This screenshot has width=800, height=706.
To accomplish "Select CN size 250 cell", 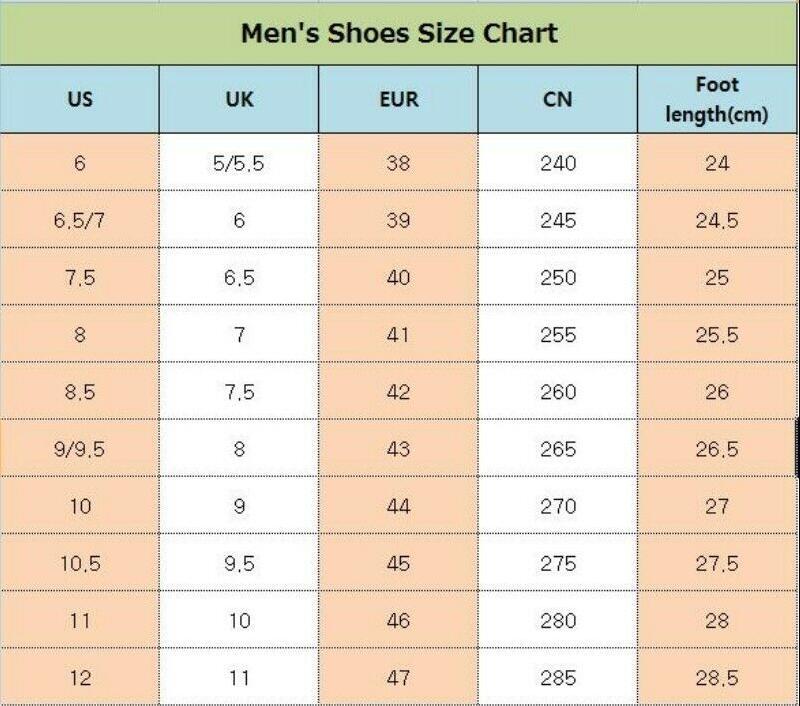I will click(558, 277).
